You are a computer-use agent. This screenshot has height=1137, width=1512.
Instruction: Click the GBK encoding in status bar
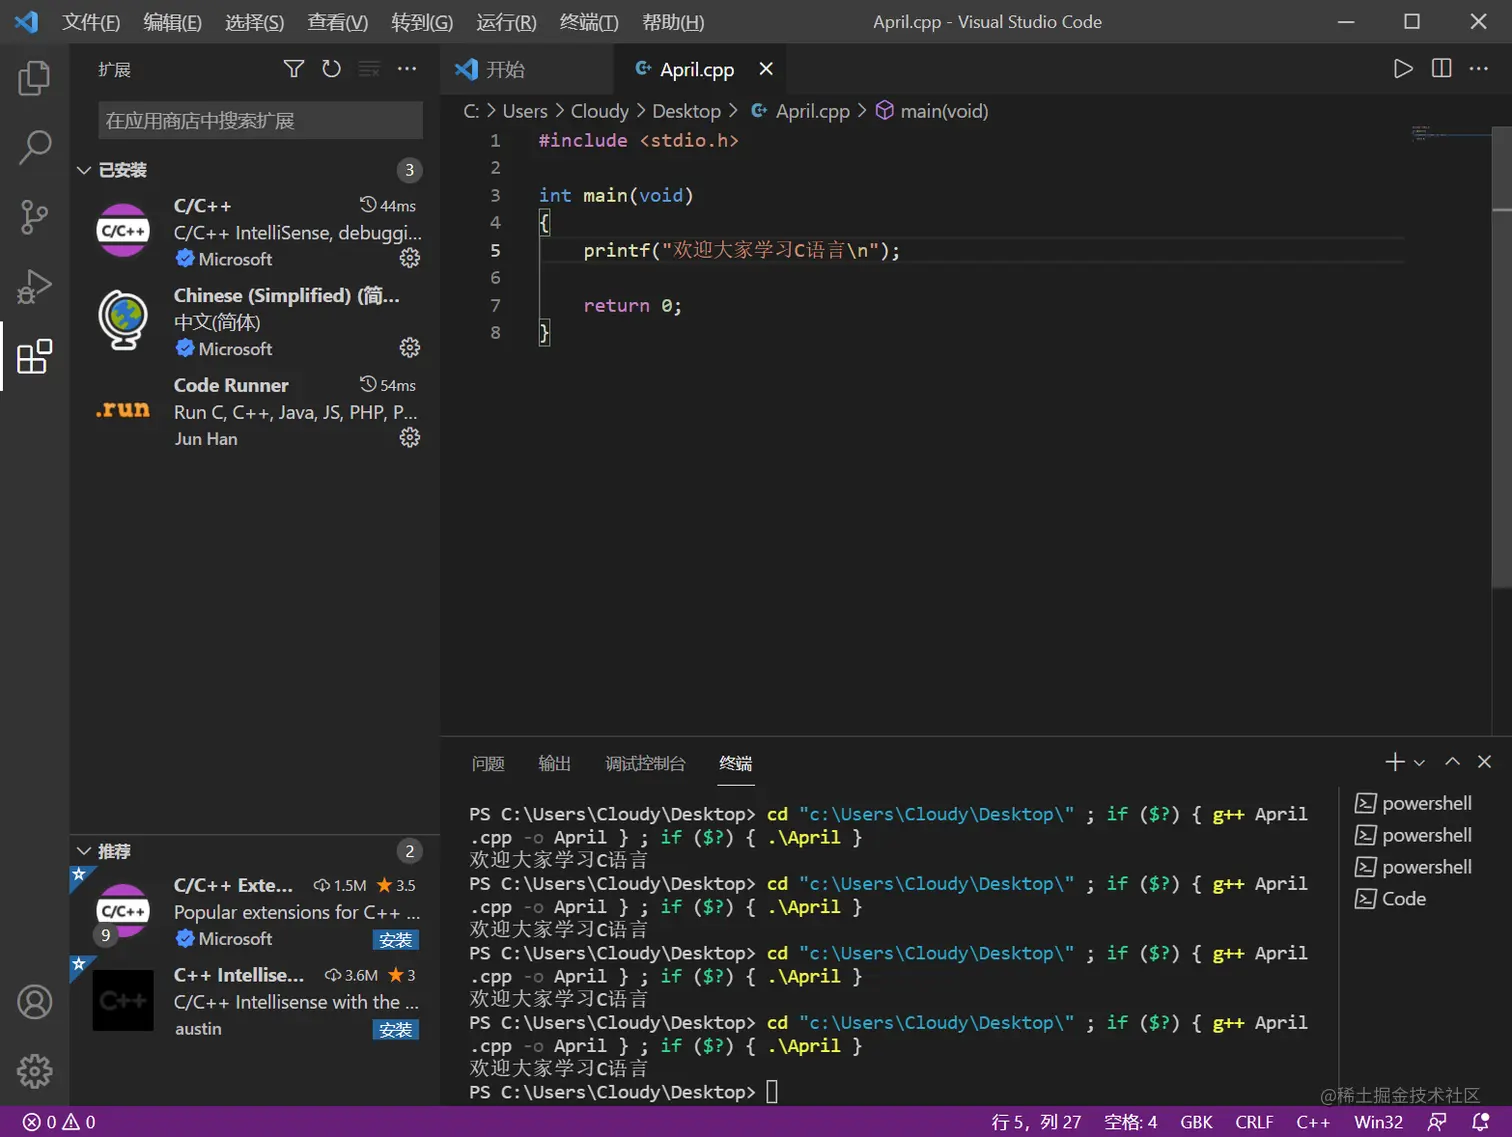tap(1195, 1122)
